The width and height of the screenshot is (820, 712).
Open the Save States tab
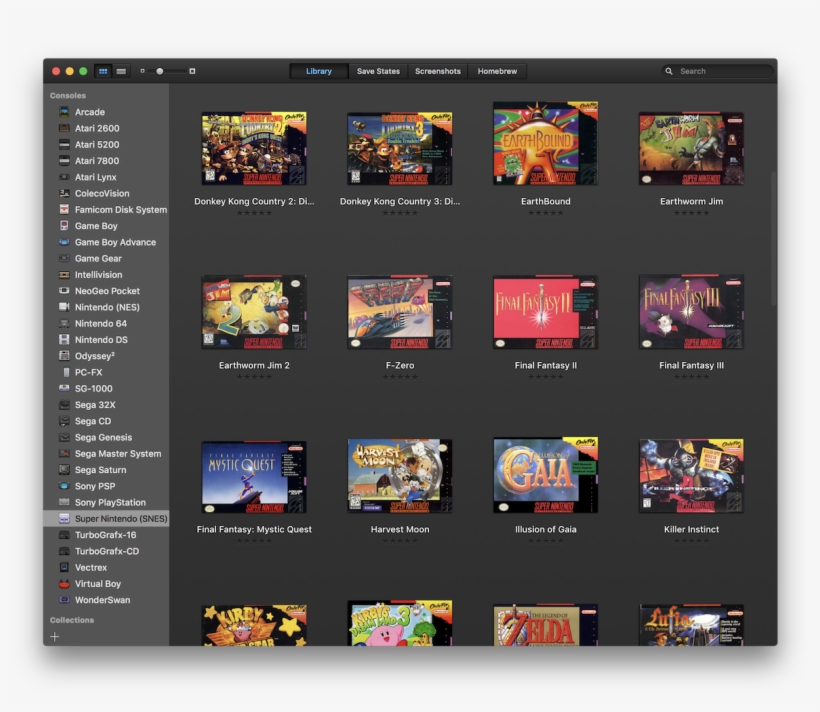click(378, 71)
